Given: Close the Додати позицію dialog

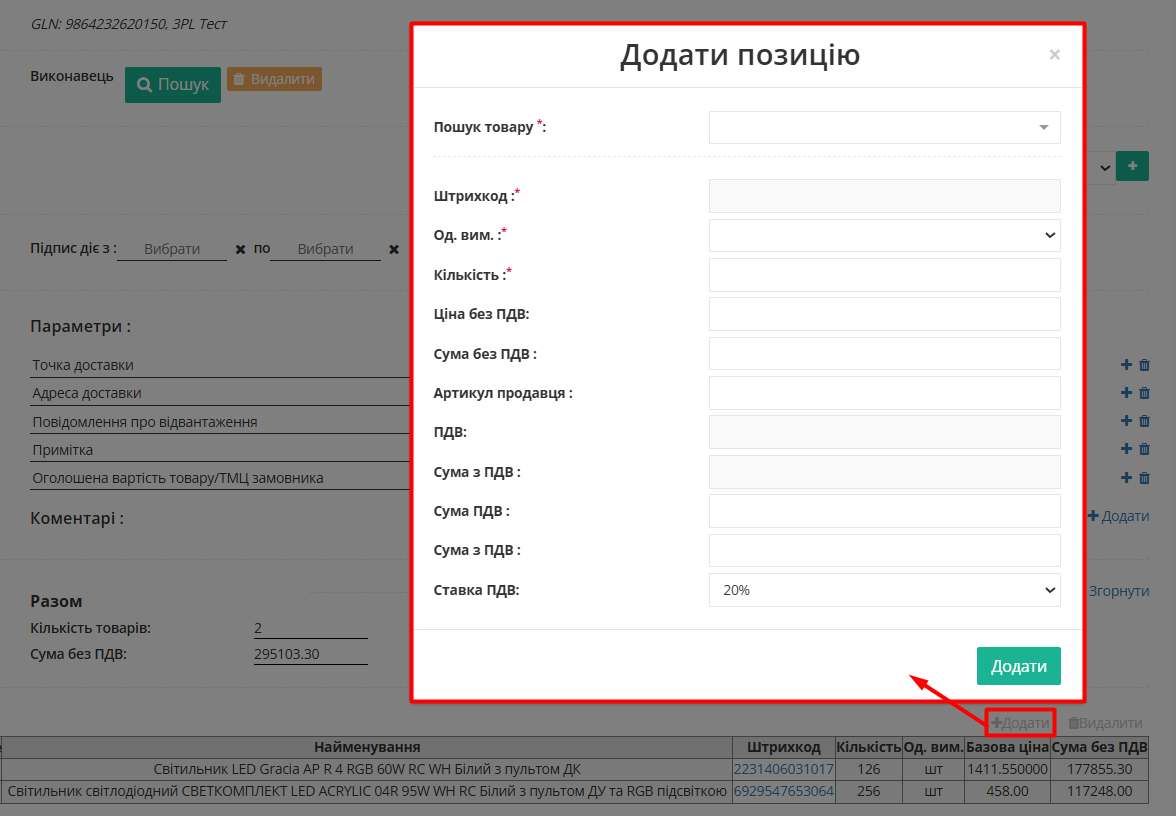Looking at the screenshot, I should pyautogui.click(x=1054, y=55).
